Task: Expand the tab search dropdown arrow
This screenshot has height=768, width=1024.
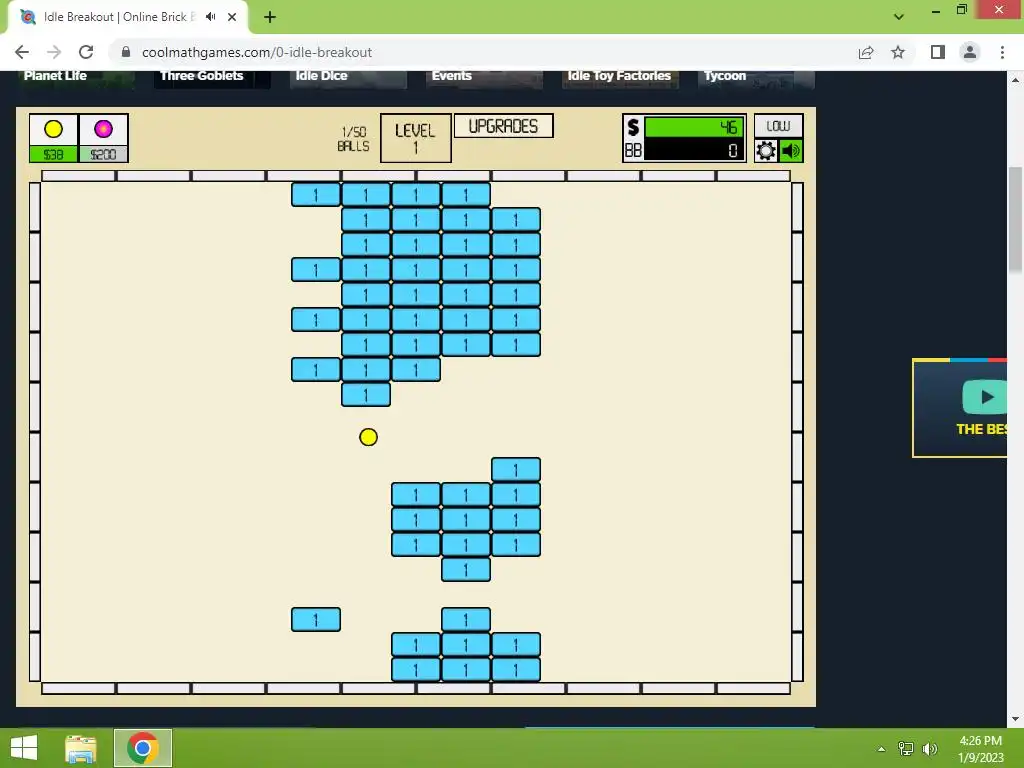Action: [x=899, y=17]
